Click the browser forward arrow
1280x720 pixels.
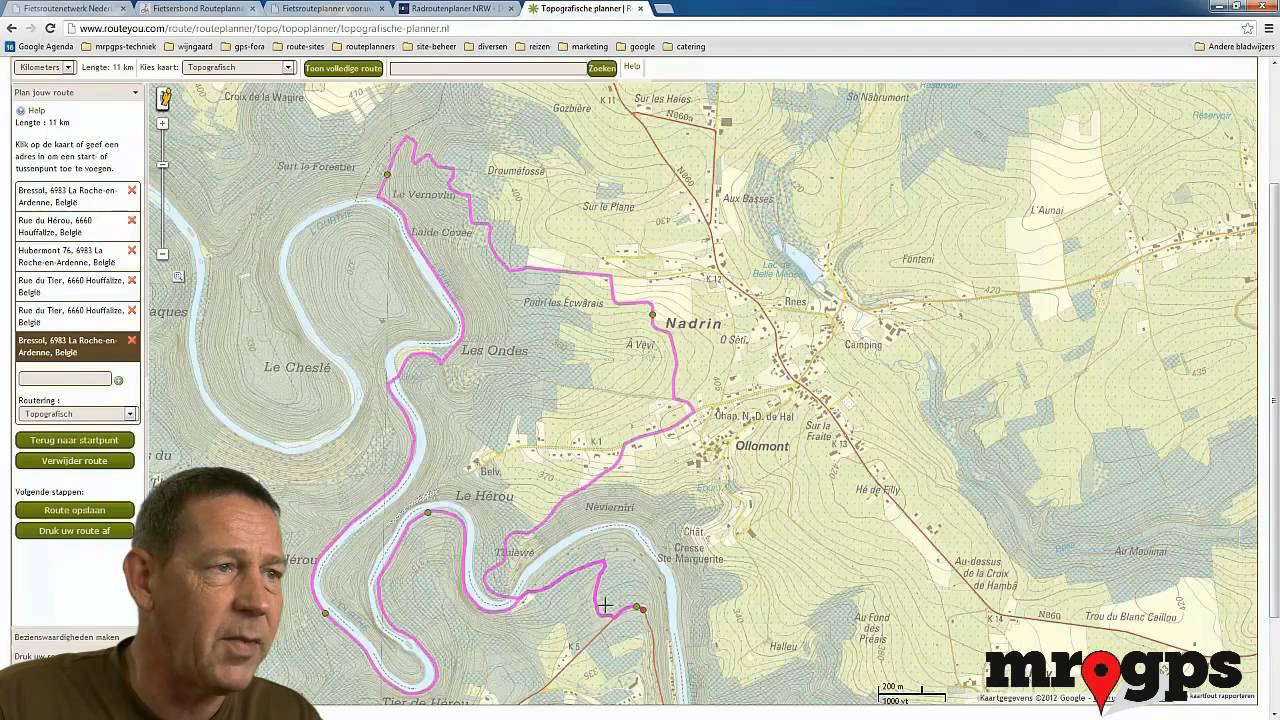[x=31, y=29]
